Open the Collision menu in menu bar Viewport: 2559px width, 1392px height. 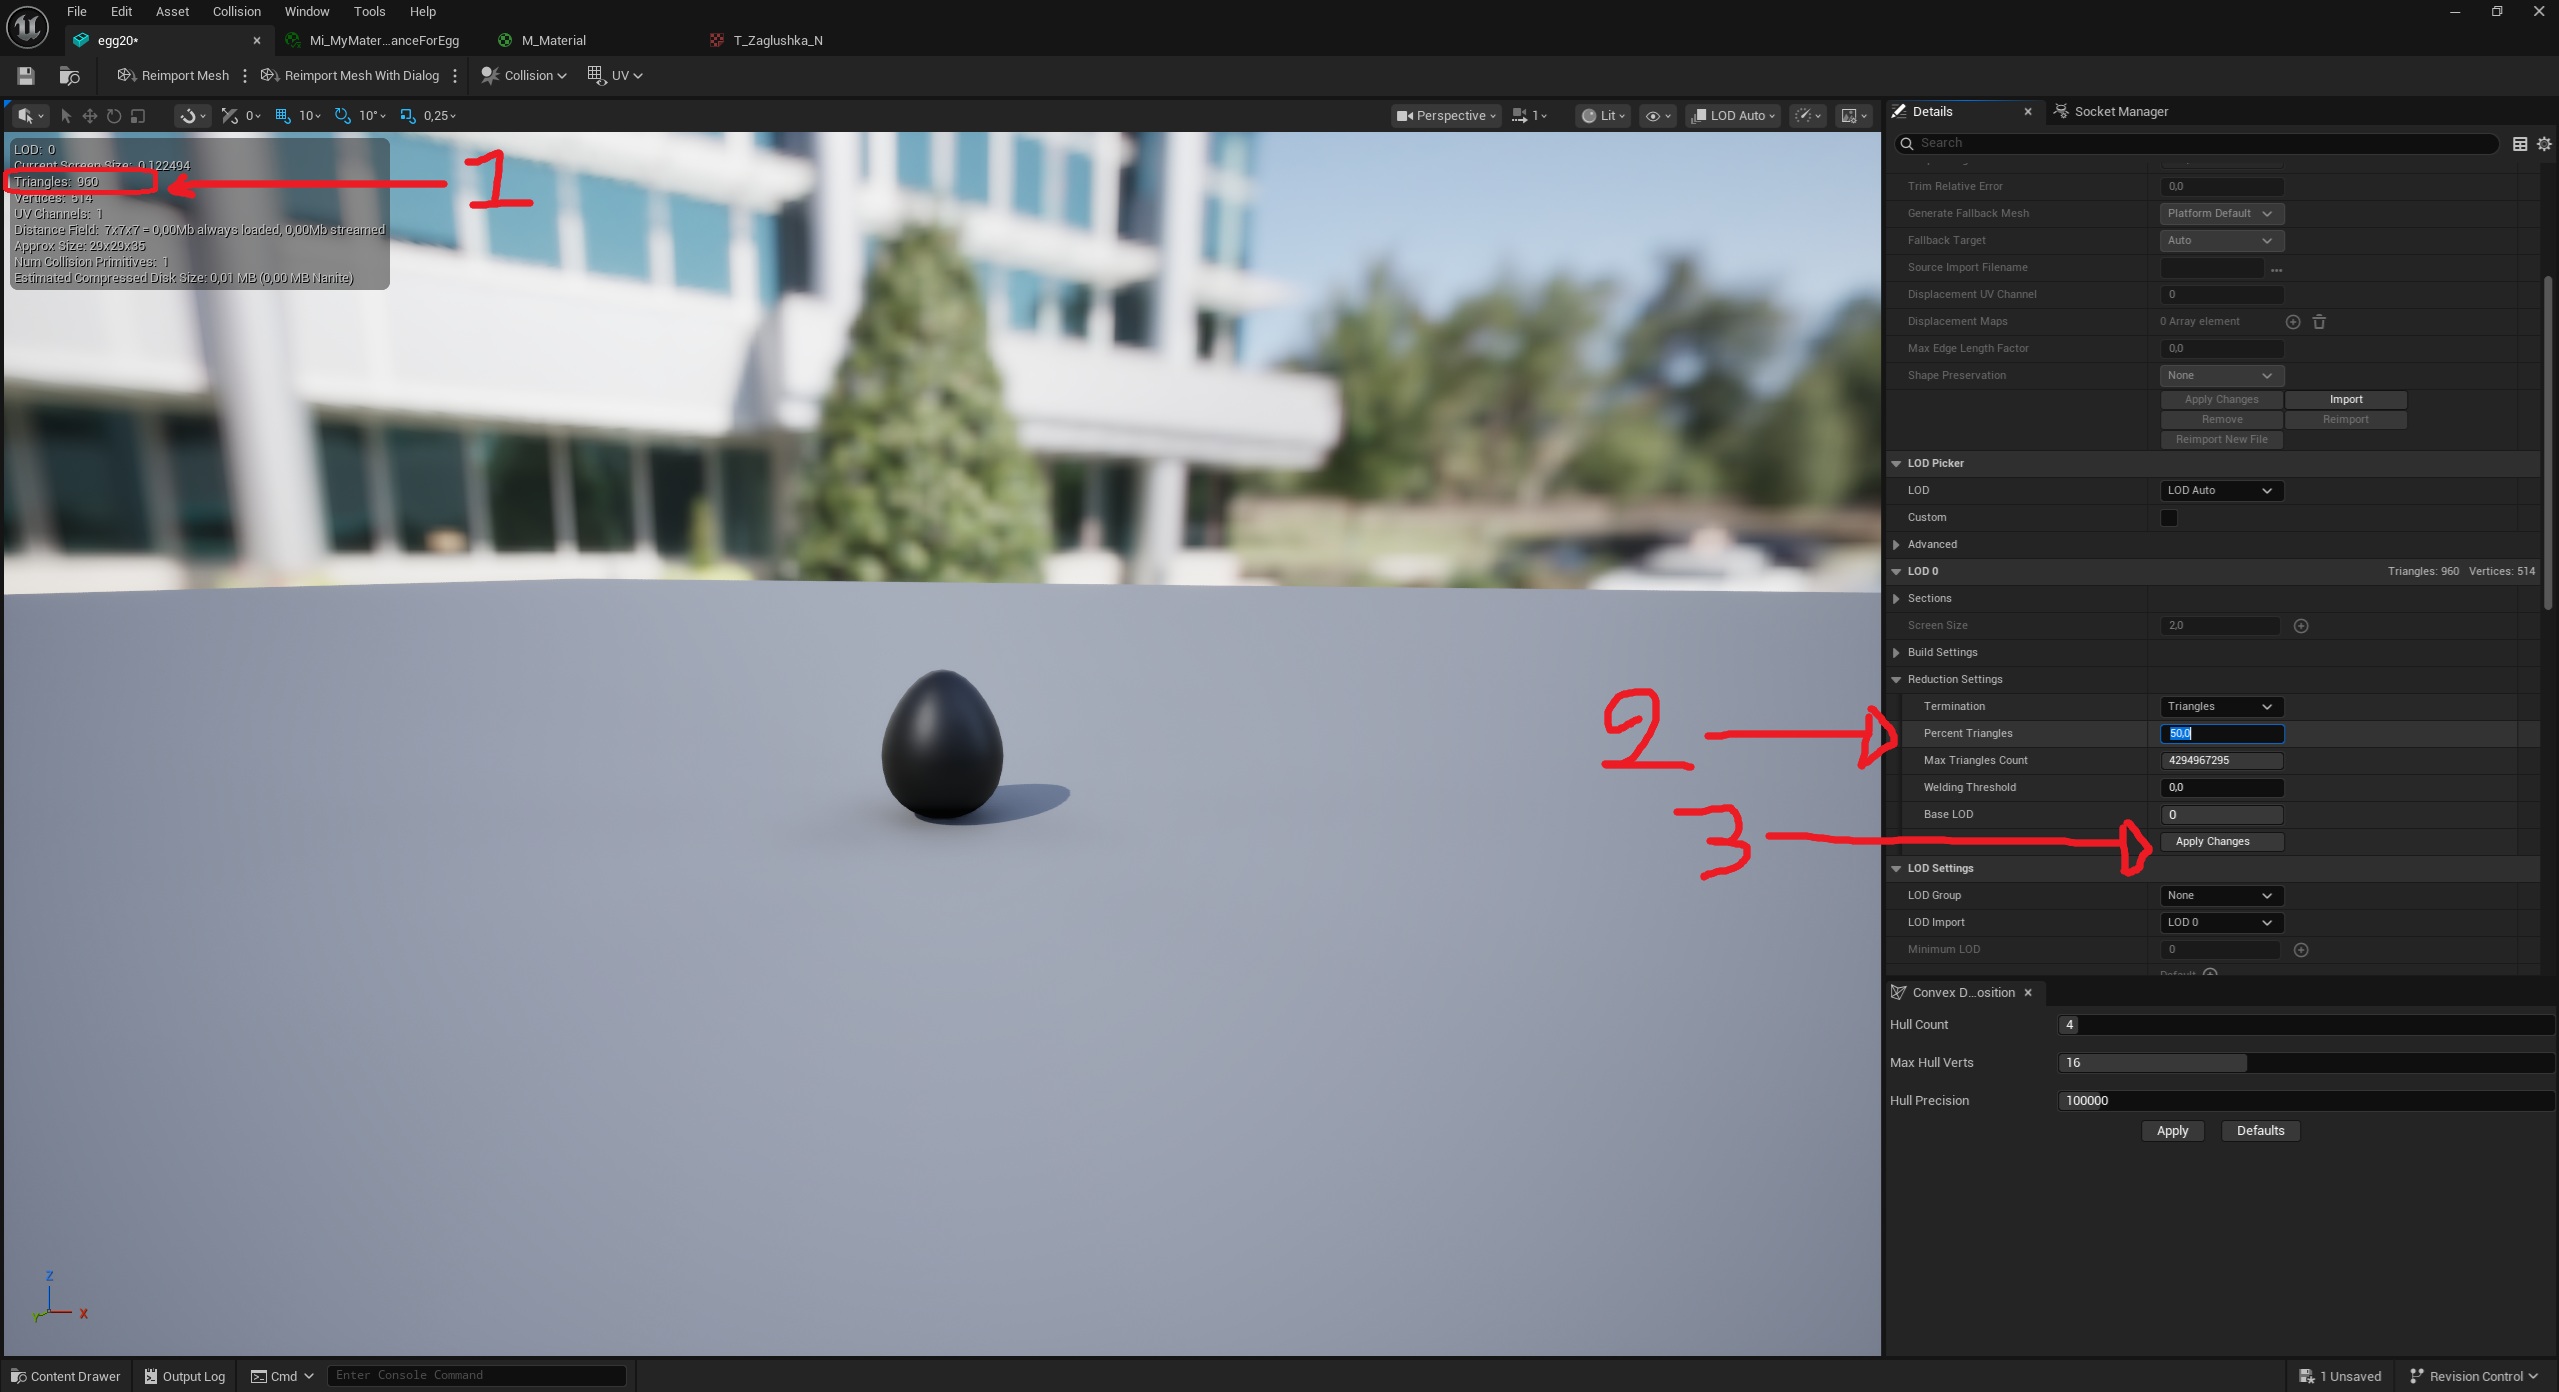point(236,12)
